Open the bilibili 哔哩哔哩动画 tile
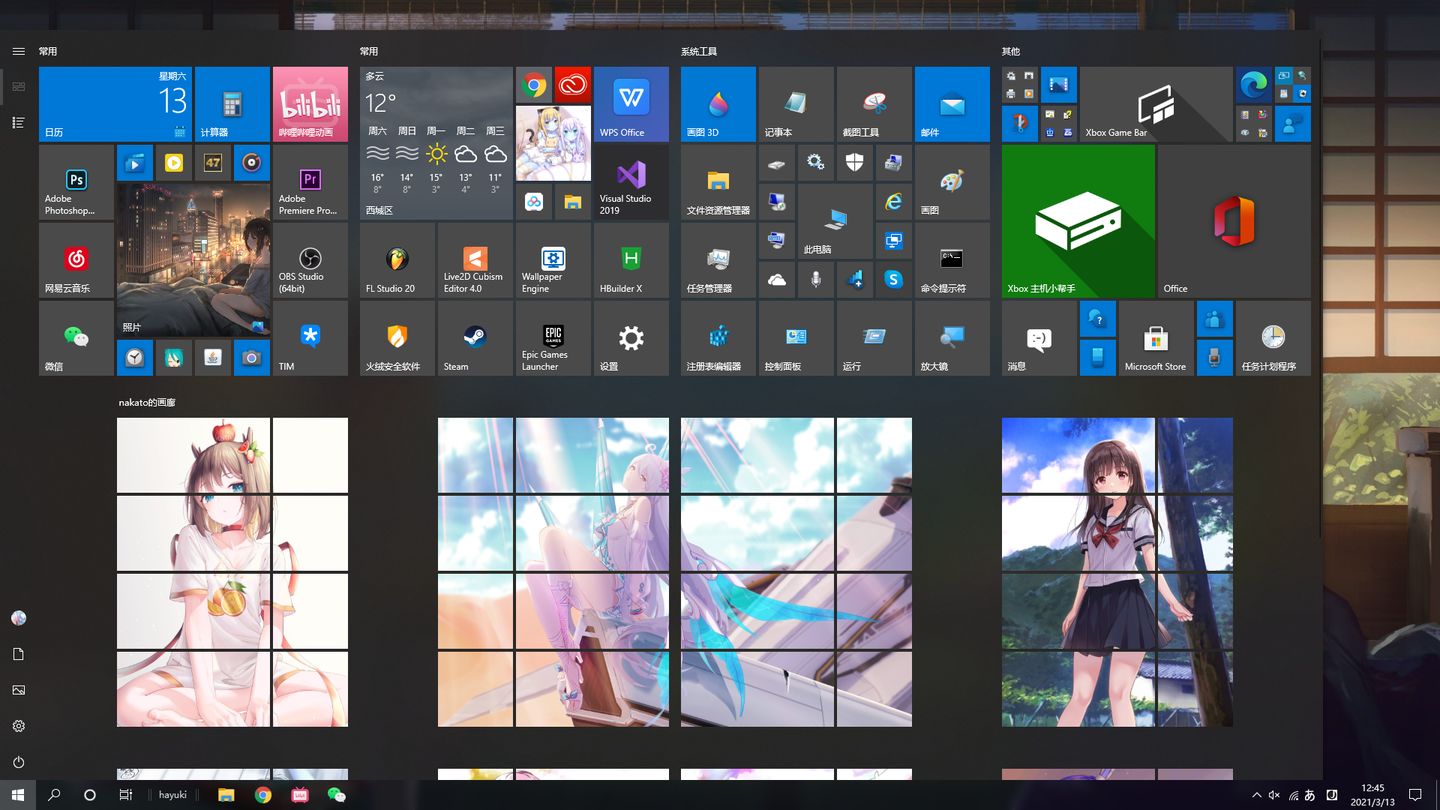 310,104
